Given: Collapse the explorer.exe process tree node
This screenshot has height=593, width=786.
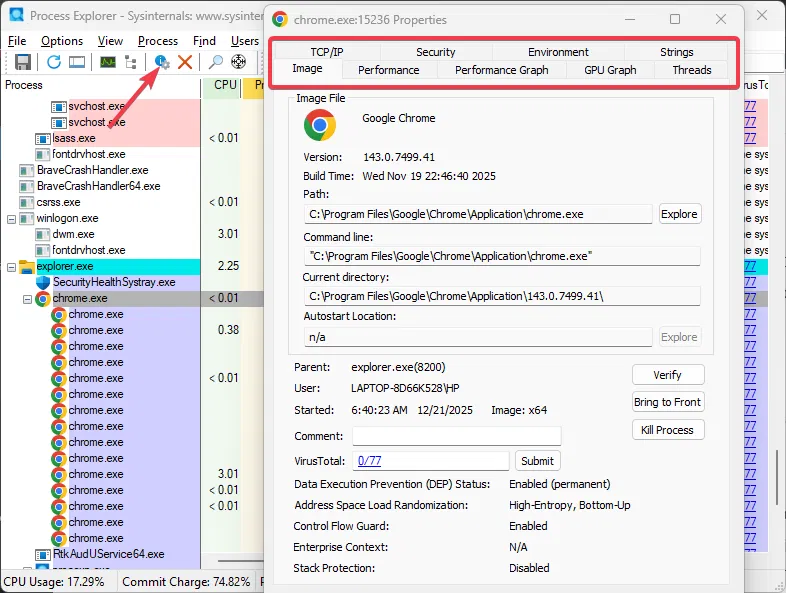Looking at the screenshot, I should (11, 267).
